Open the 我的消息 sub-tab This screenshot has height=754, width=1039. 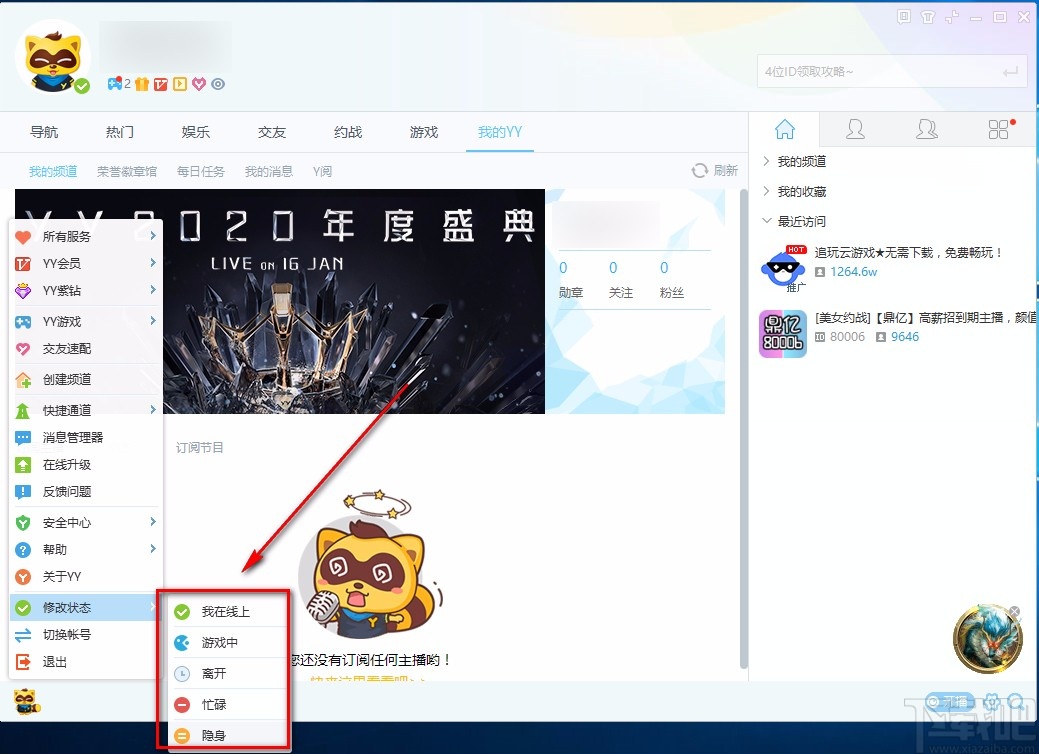point(268,172)
